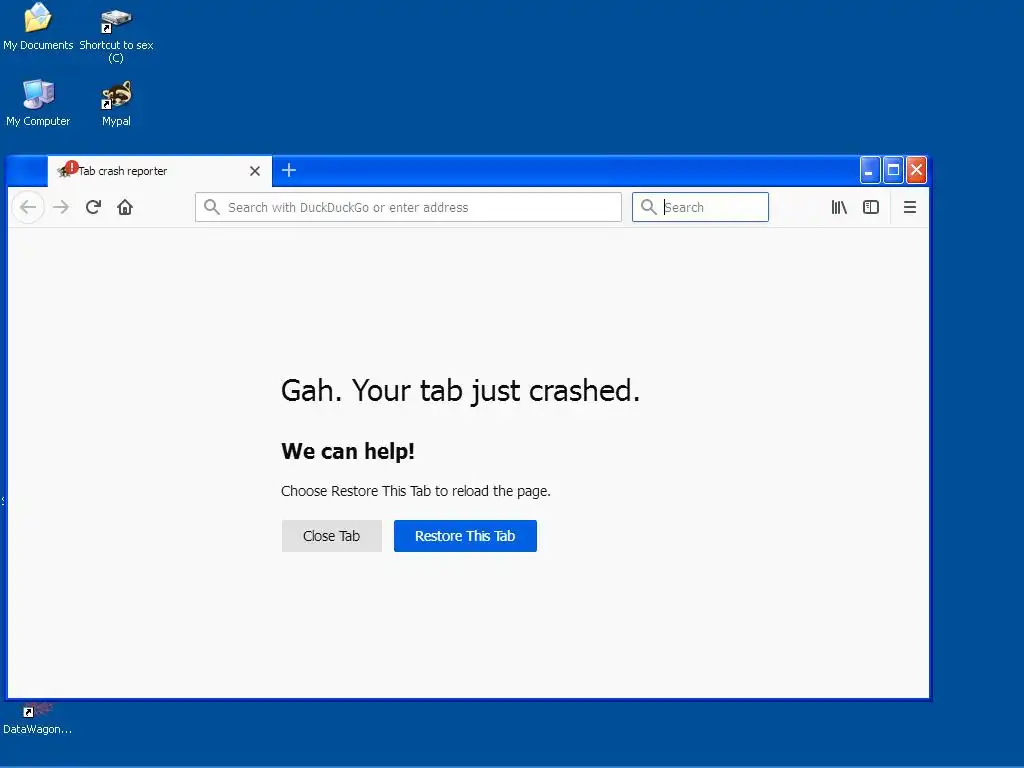The height and width of the screenshot is (768, 1024).
Task: Click the 'Gah. Your tab just crashed.' heading
Action: pos(460,391)
